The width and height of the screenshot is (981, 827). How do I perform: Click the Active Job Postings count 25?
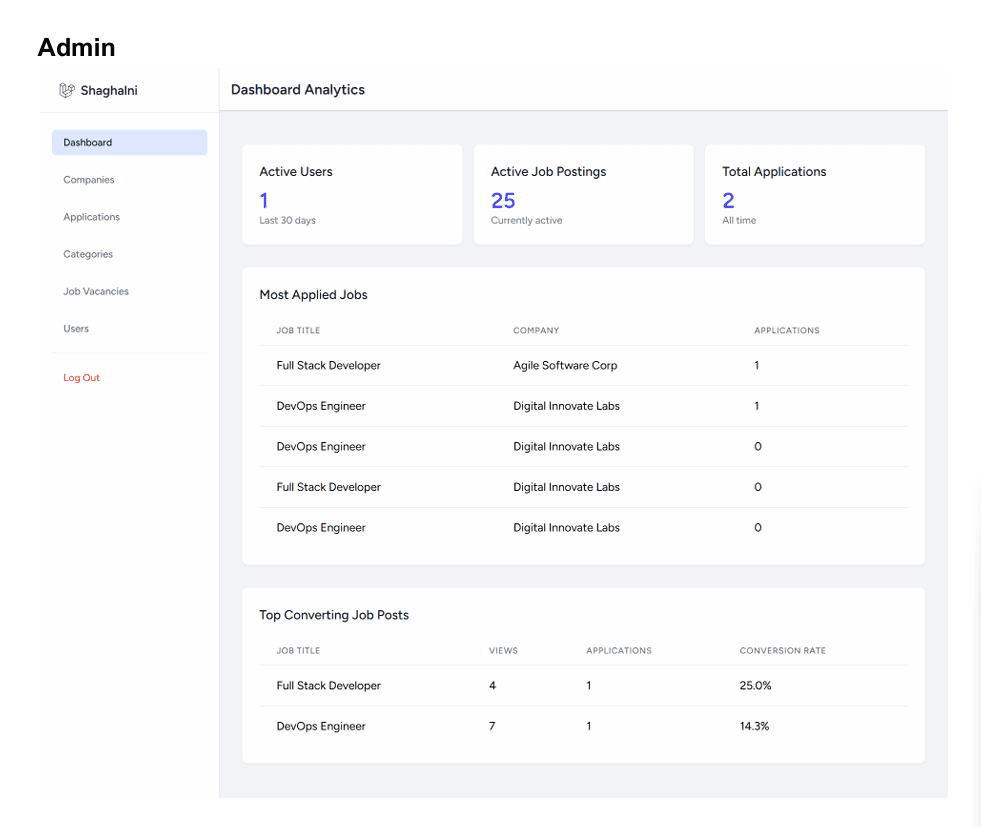pyautogui.click(x=503, y=201)
